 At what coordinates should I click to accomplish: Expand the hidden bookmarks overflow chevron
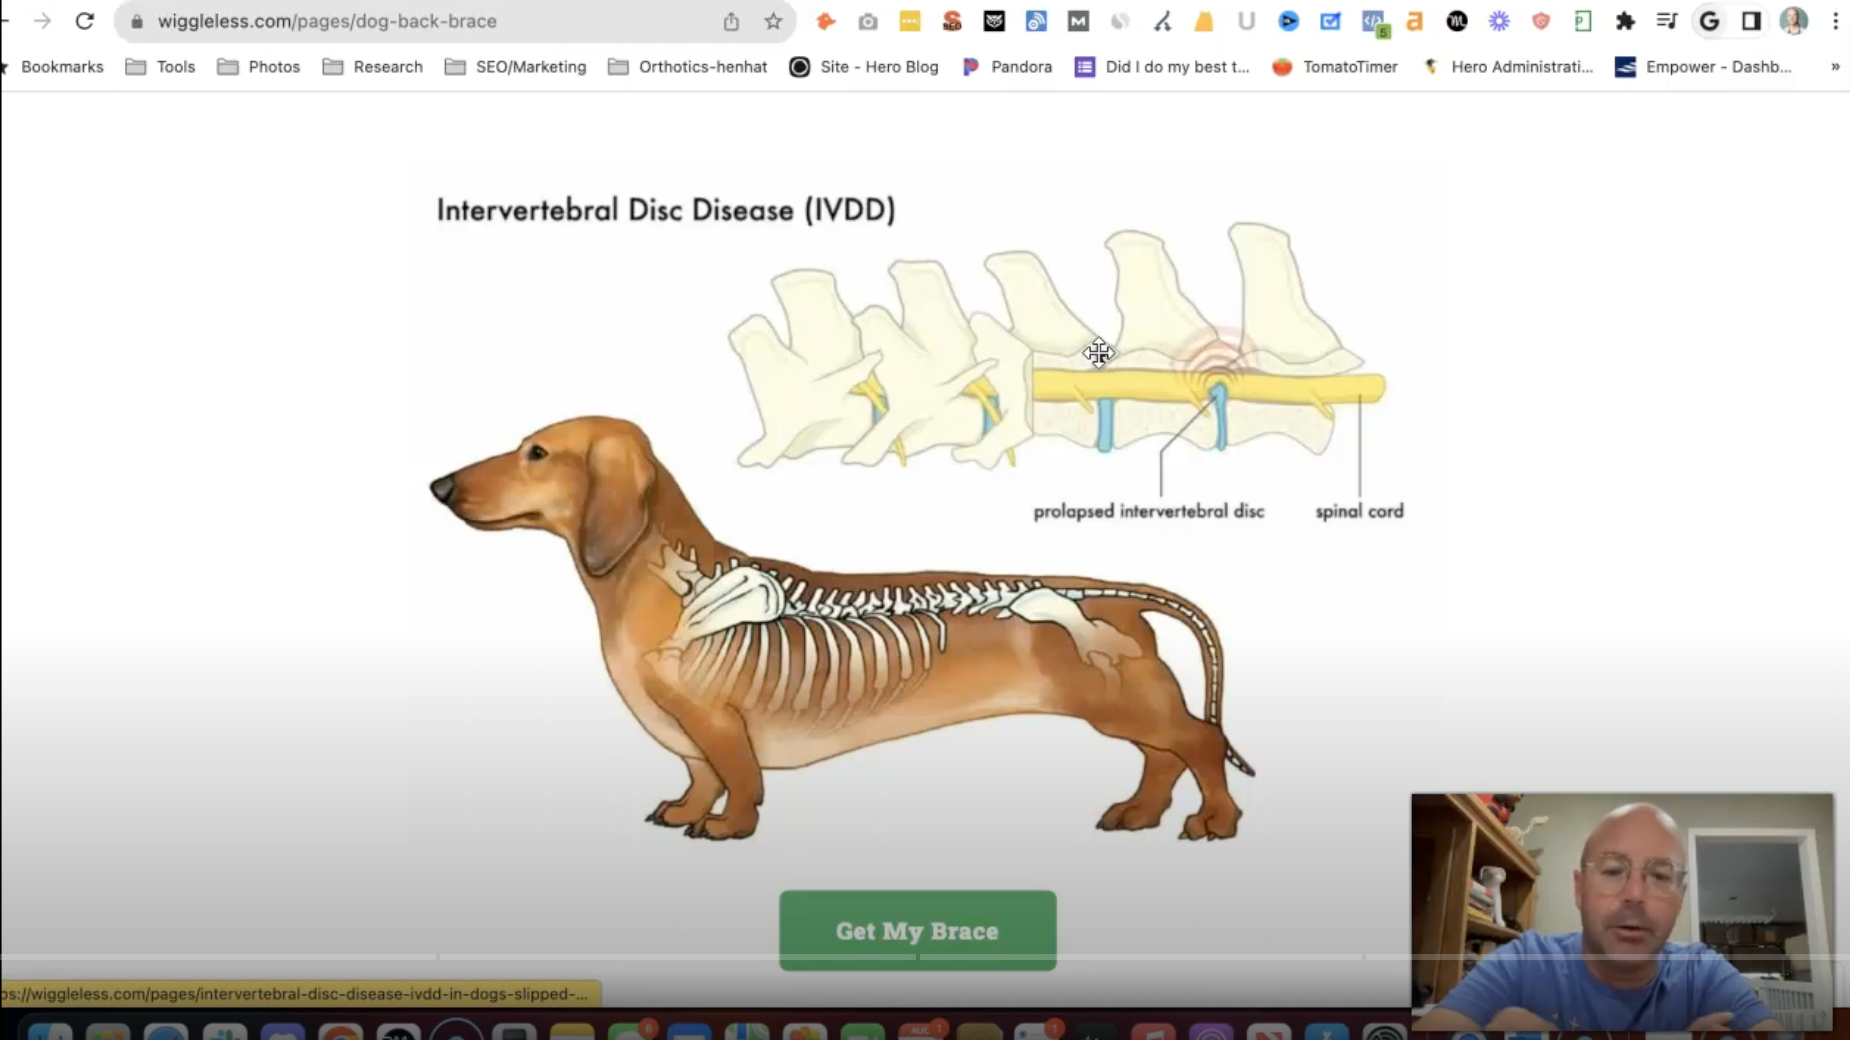[x=1835, y=67]
